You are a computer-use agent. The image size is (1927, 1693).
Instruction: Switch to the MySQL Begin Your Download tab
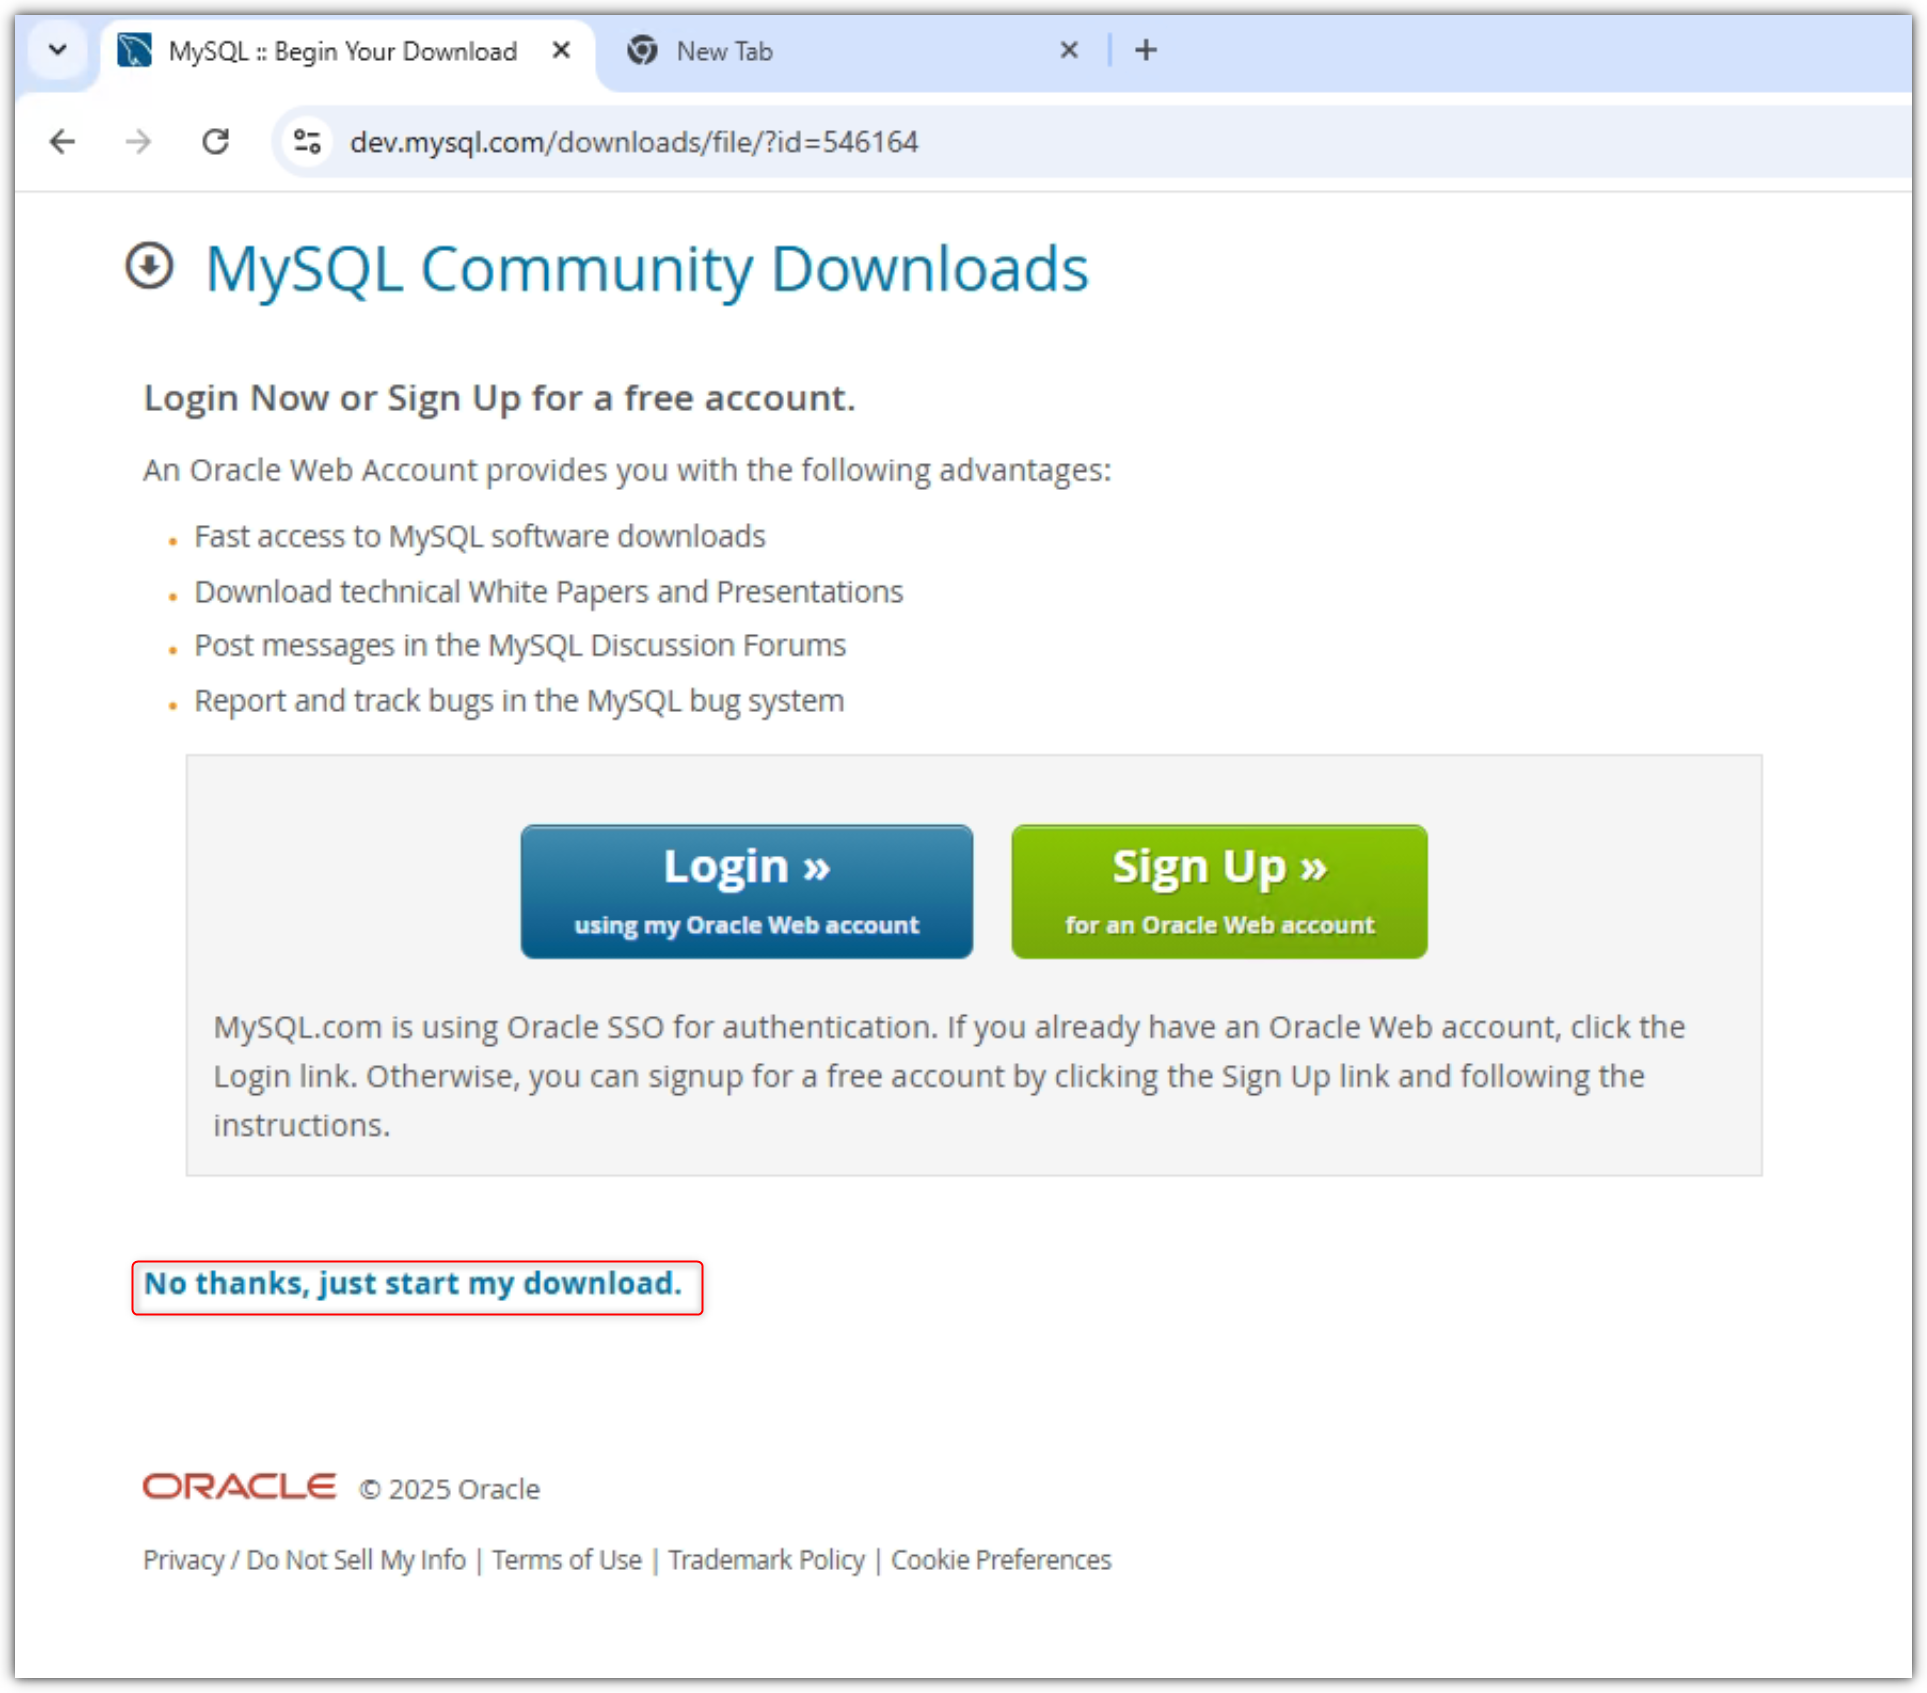pyautogui.click(x=342, y=51)
